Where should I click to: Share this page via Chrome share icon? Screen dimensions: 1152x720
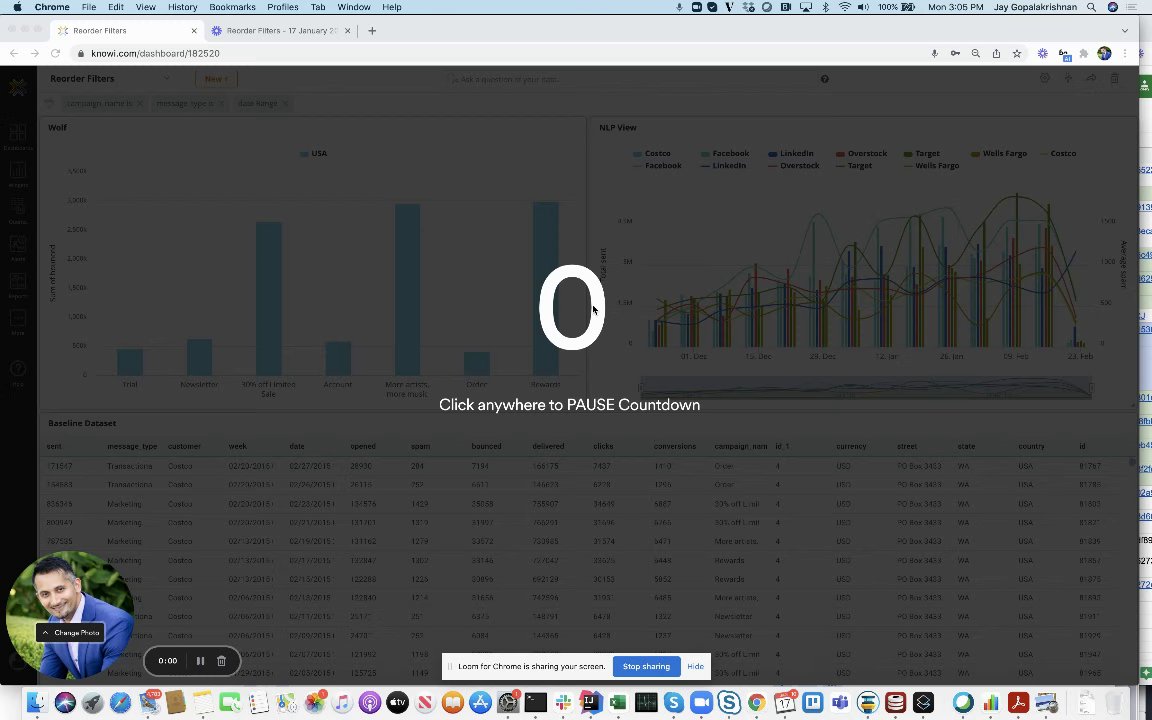996,54
